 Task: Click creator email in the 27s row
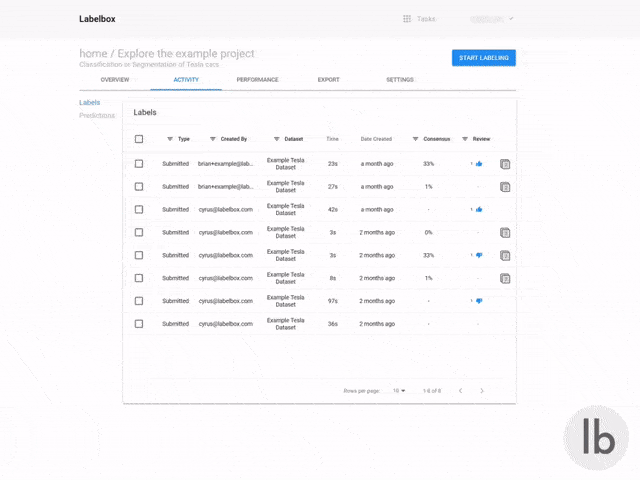click(226, 187)
